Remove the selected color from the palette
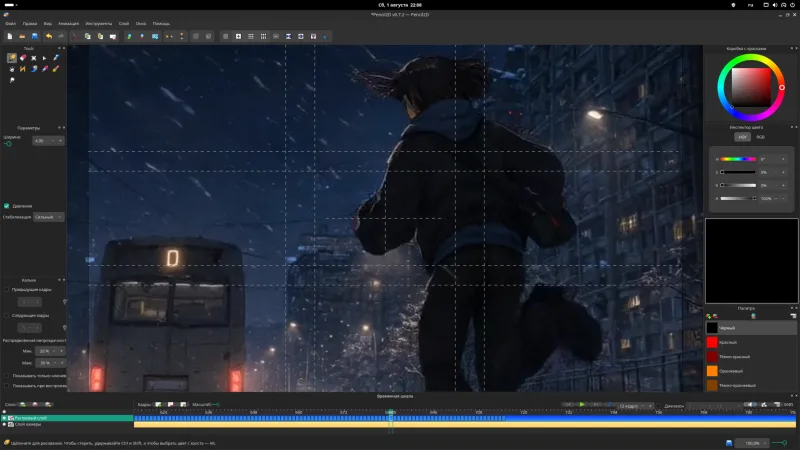Viewport: 800px width, 450px height. [715, 316]
